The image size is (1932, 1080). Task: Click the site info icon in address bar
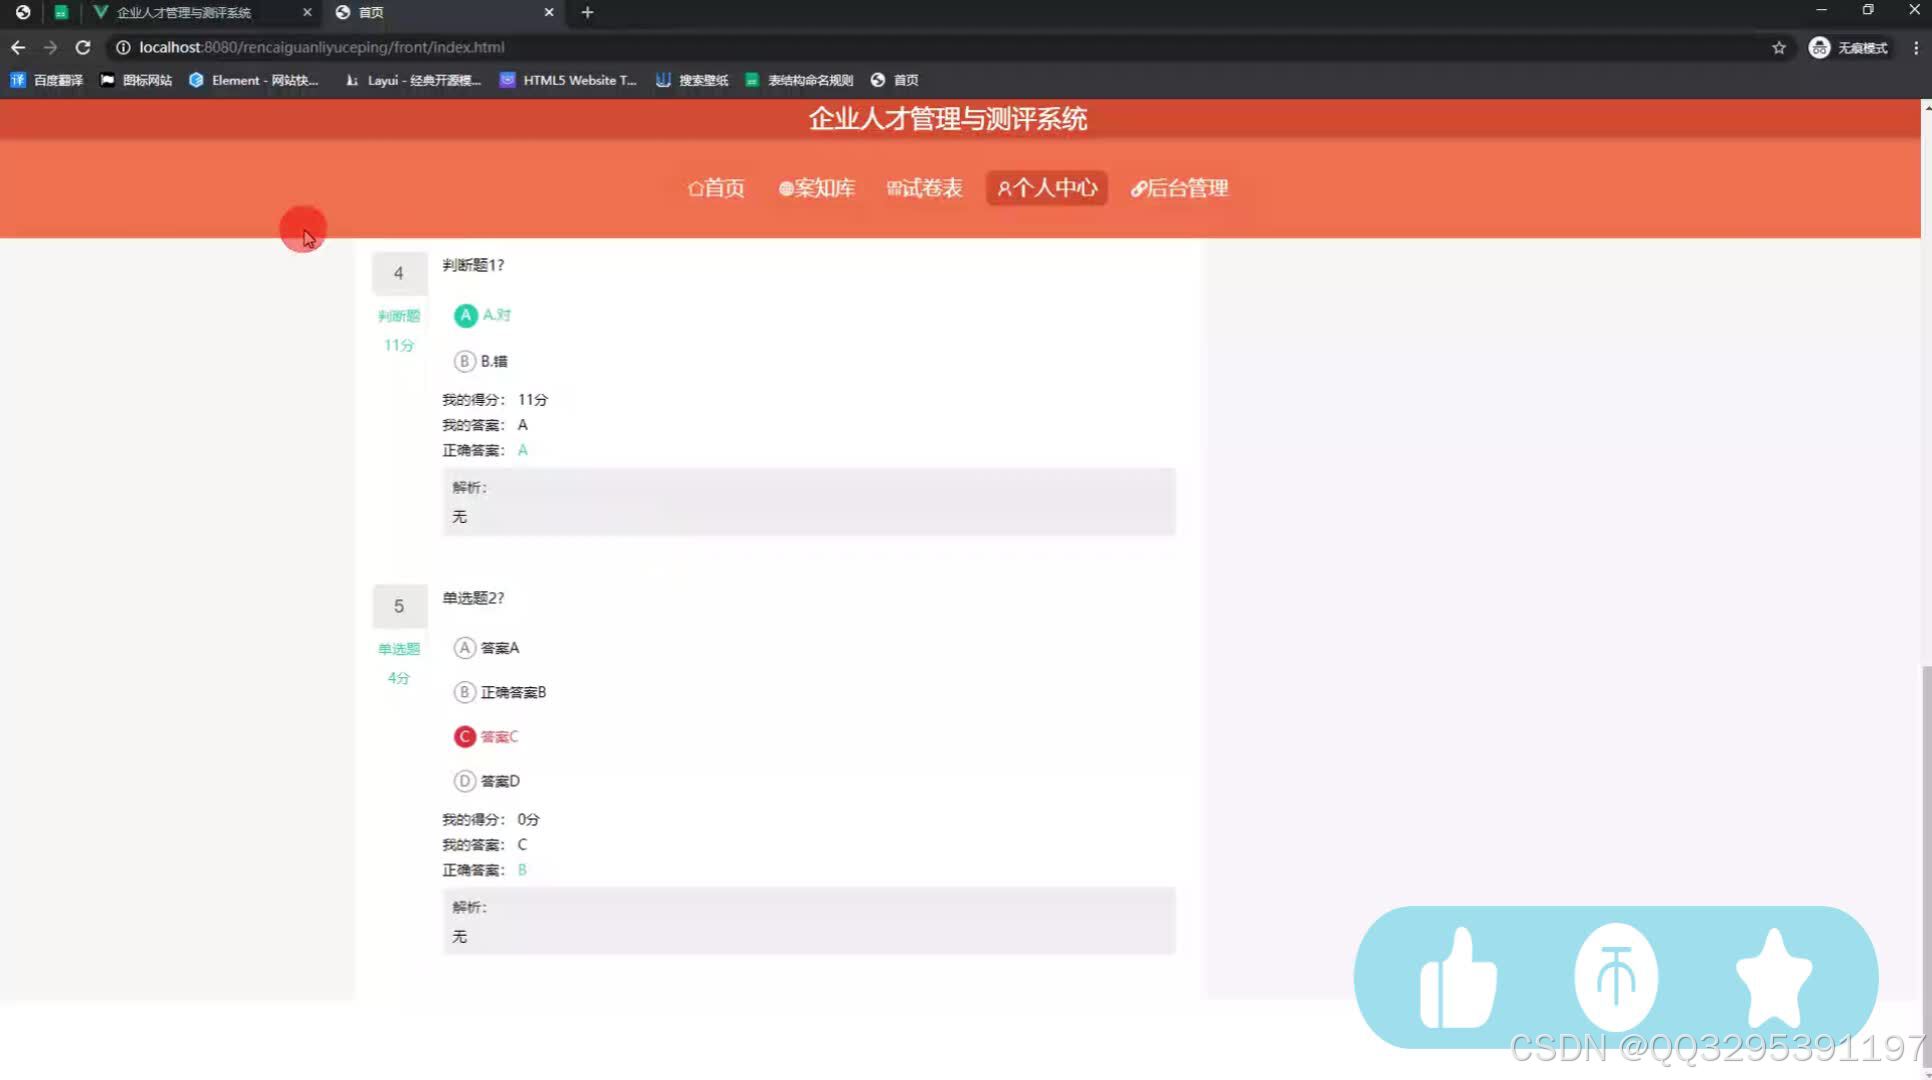coord(123,47)
